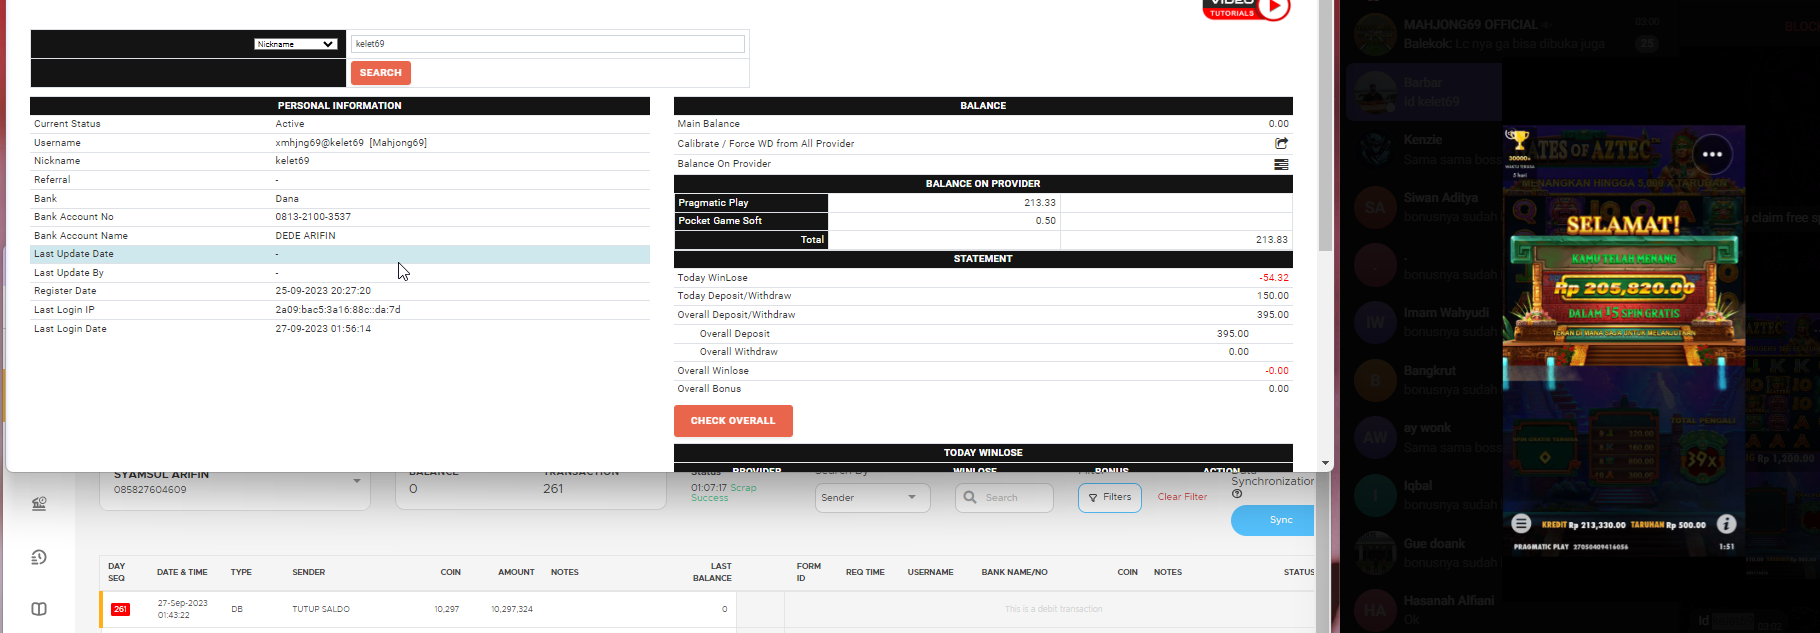Viewport: 1820px width, 633px height.
Task: Open the Aztec slot game screenshot image
Action: (1624, 341)
